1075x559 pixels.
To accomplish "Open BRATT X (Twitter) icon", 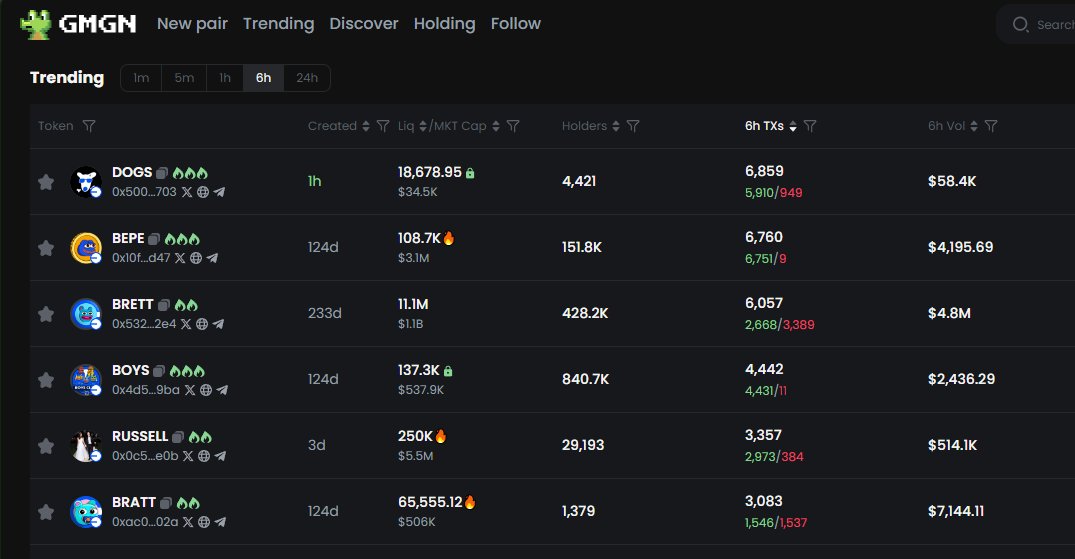I will pos(188,522).
